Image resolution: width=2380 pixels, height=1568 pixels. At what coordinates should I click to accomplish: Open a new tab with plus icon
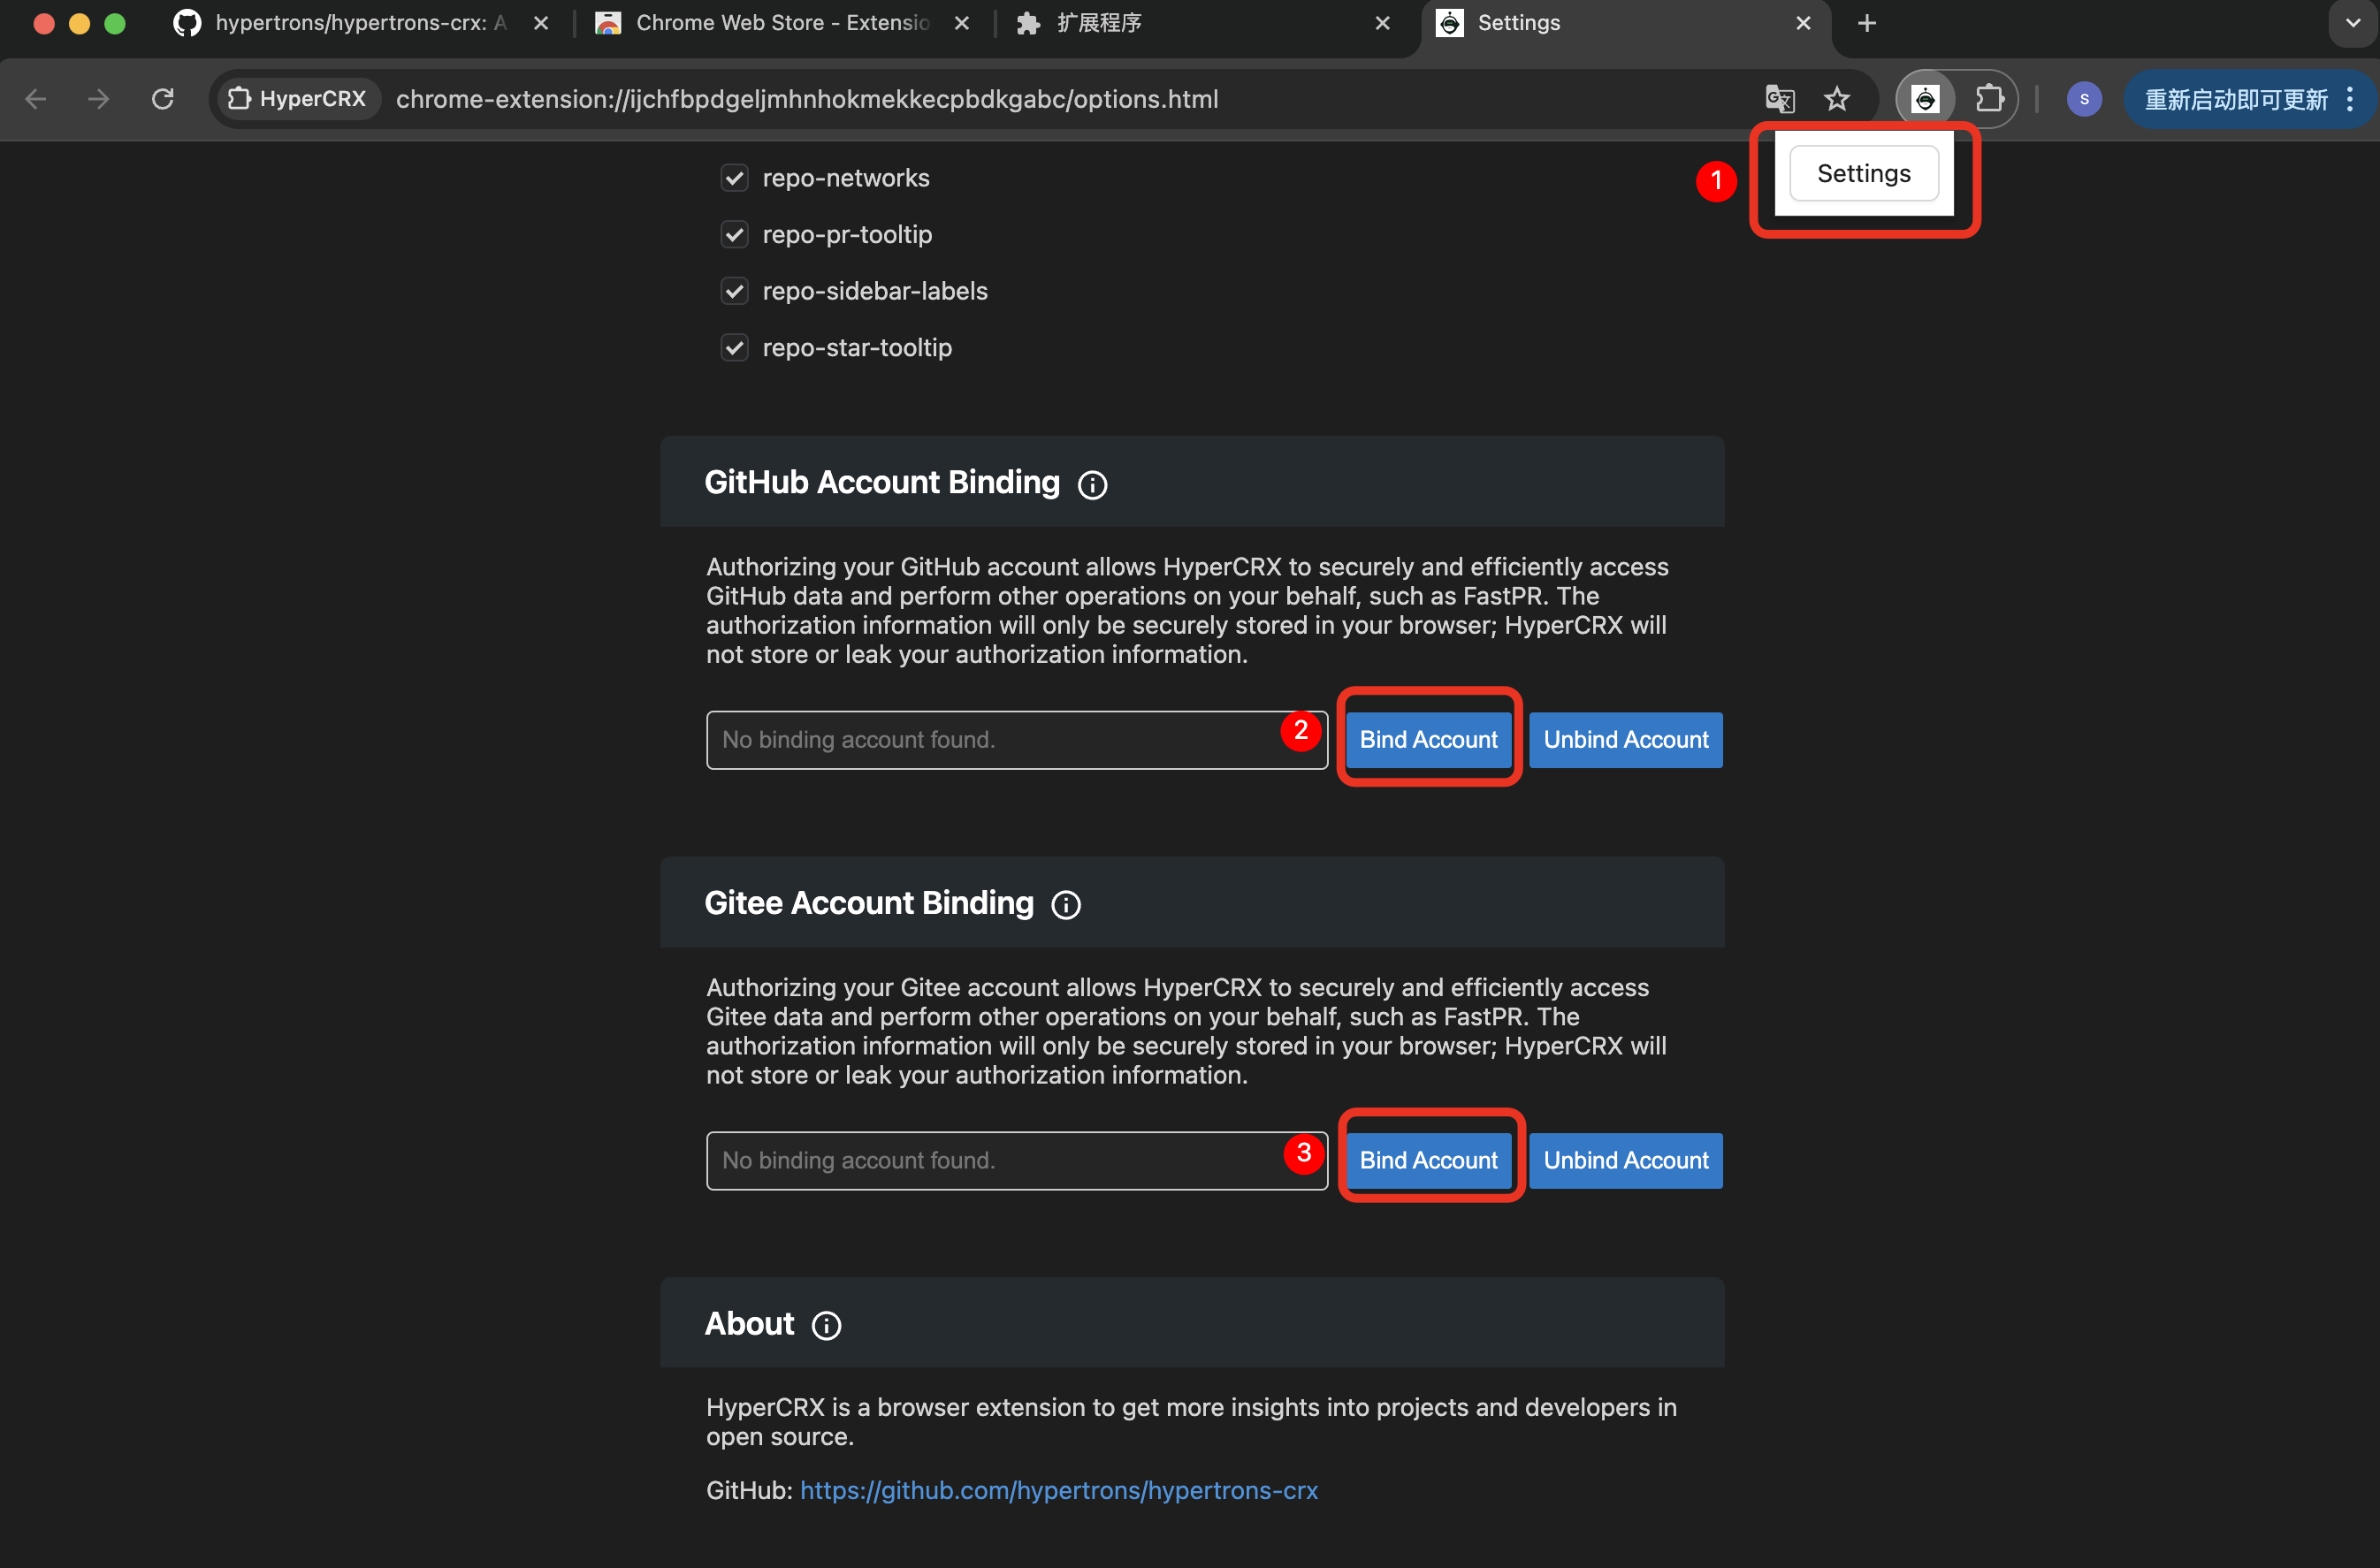click(x=1867, y=23)
